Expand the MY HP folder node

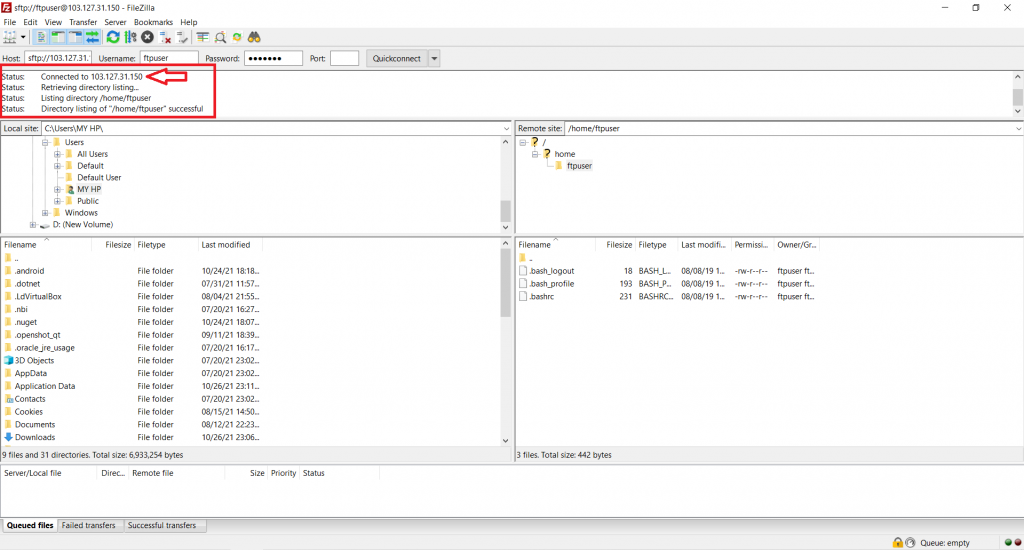(57, 189)
